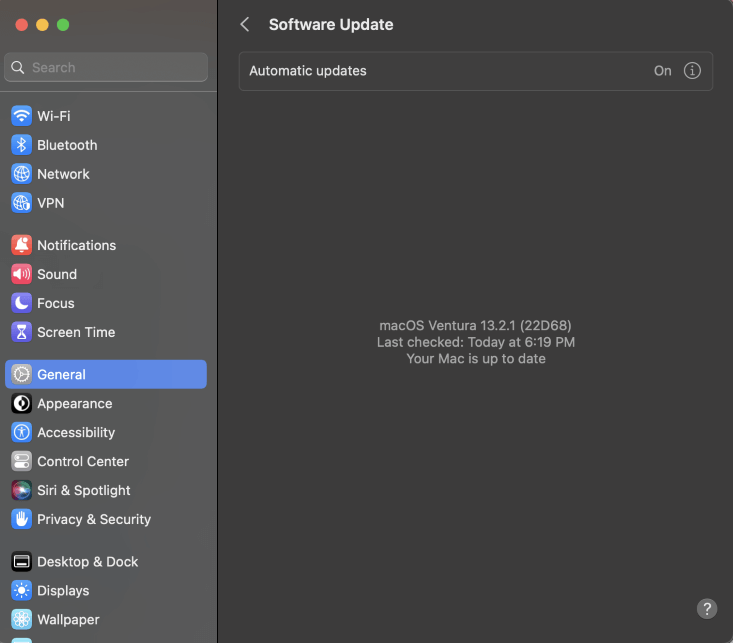
Task: Open Control Center settings
Action: coord(83,462)
